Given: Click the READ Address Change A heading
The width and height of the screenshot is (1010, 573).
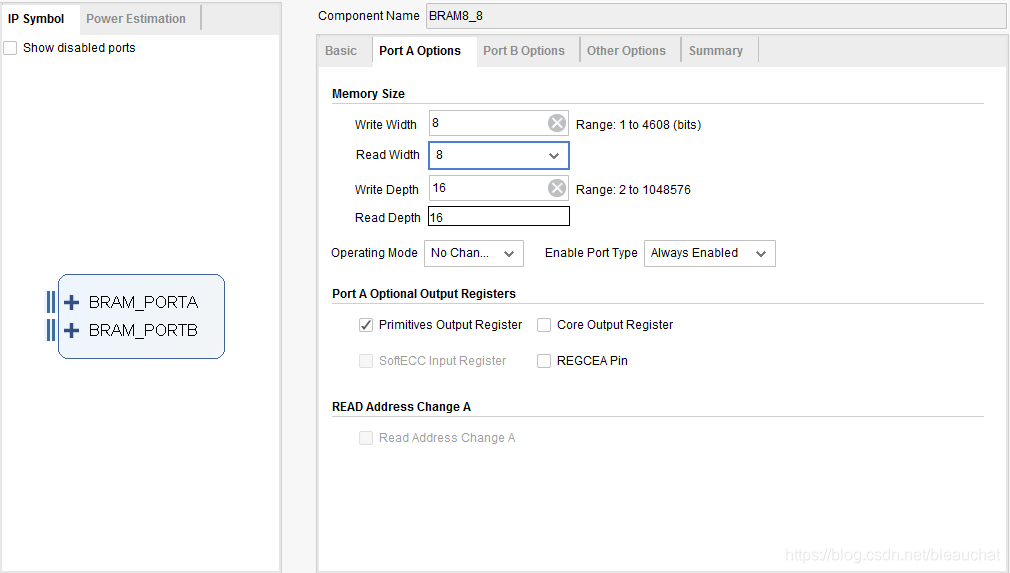Looking at the screenshot, I should (401, 407).
